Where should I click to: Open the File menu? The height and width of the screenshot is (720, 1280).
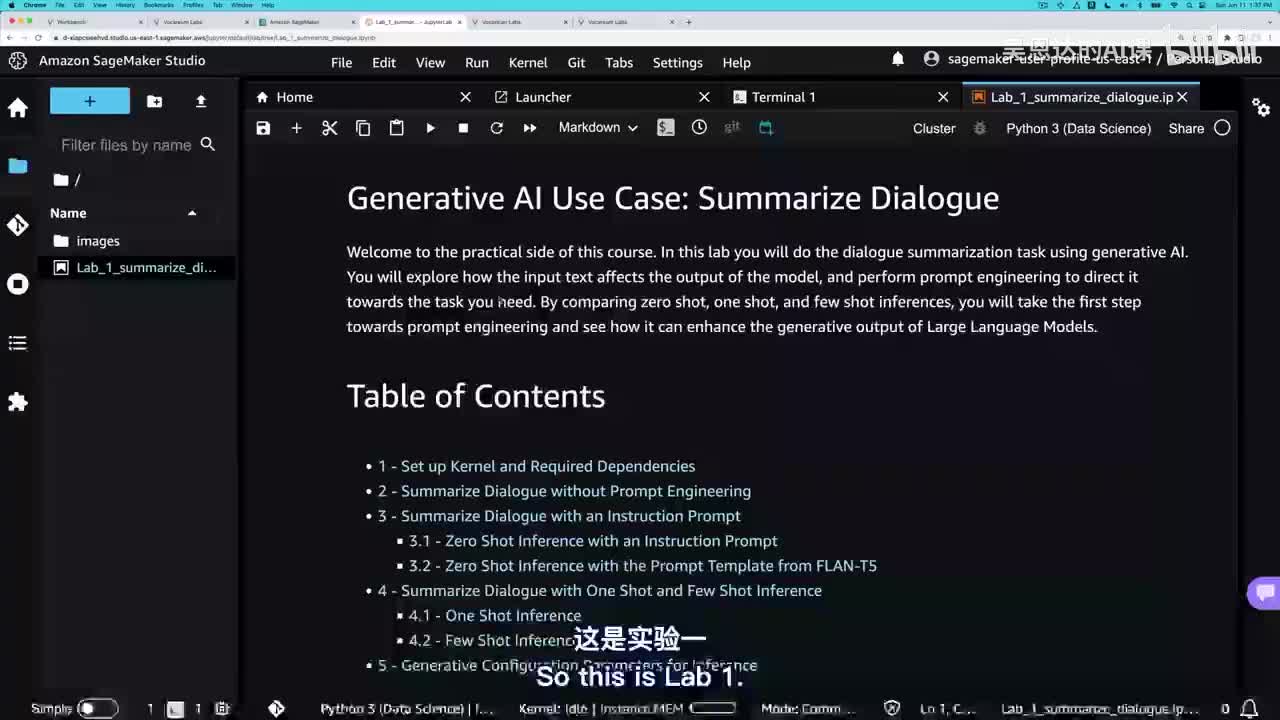[342, 62]
